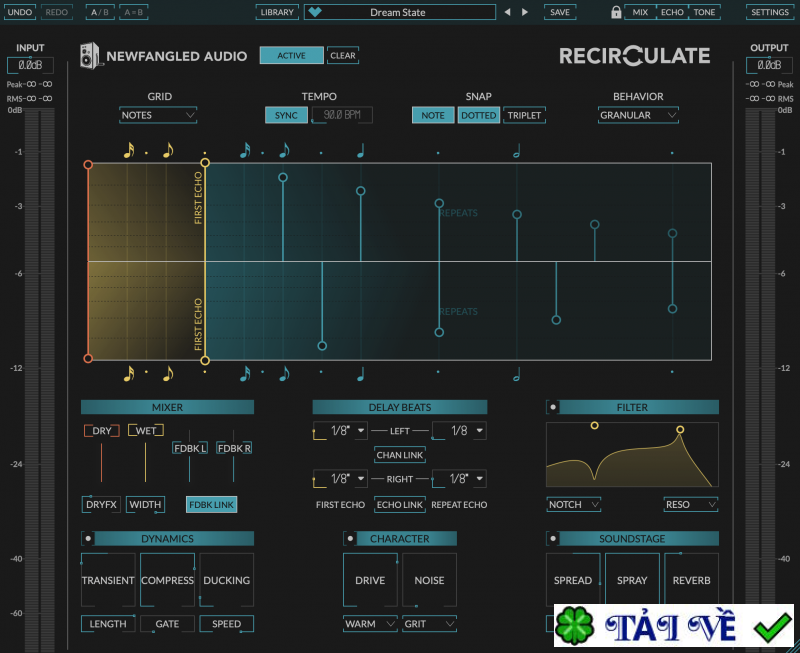Disable FDBK LINK in the mixer

pos(211,504)
